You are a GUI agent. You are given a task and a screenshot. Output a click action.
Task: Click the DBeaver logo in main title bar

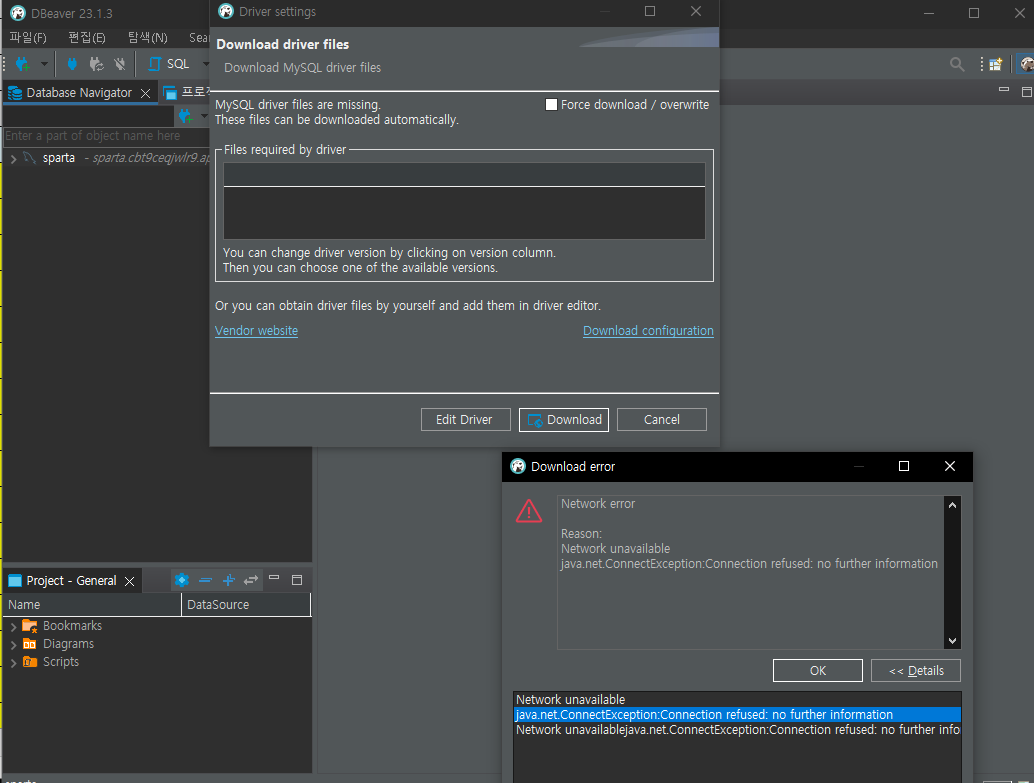click(18, 13)
